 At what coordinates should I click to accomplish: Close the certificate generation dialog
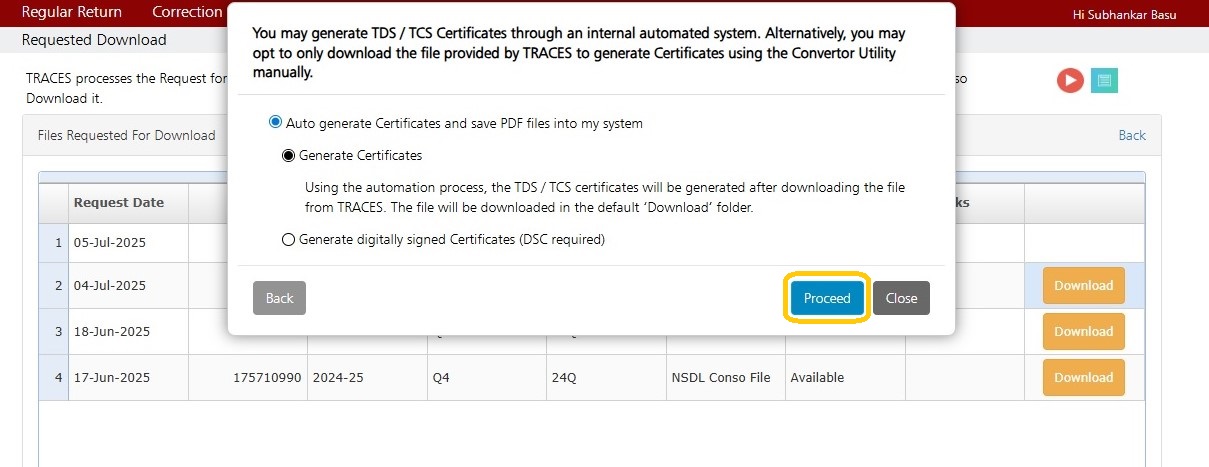pyautogui.click(x=901, y=298)
